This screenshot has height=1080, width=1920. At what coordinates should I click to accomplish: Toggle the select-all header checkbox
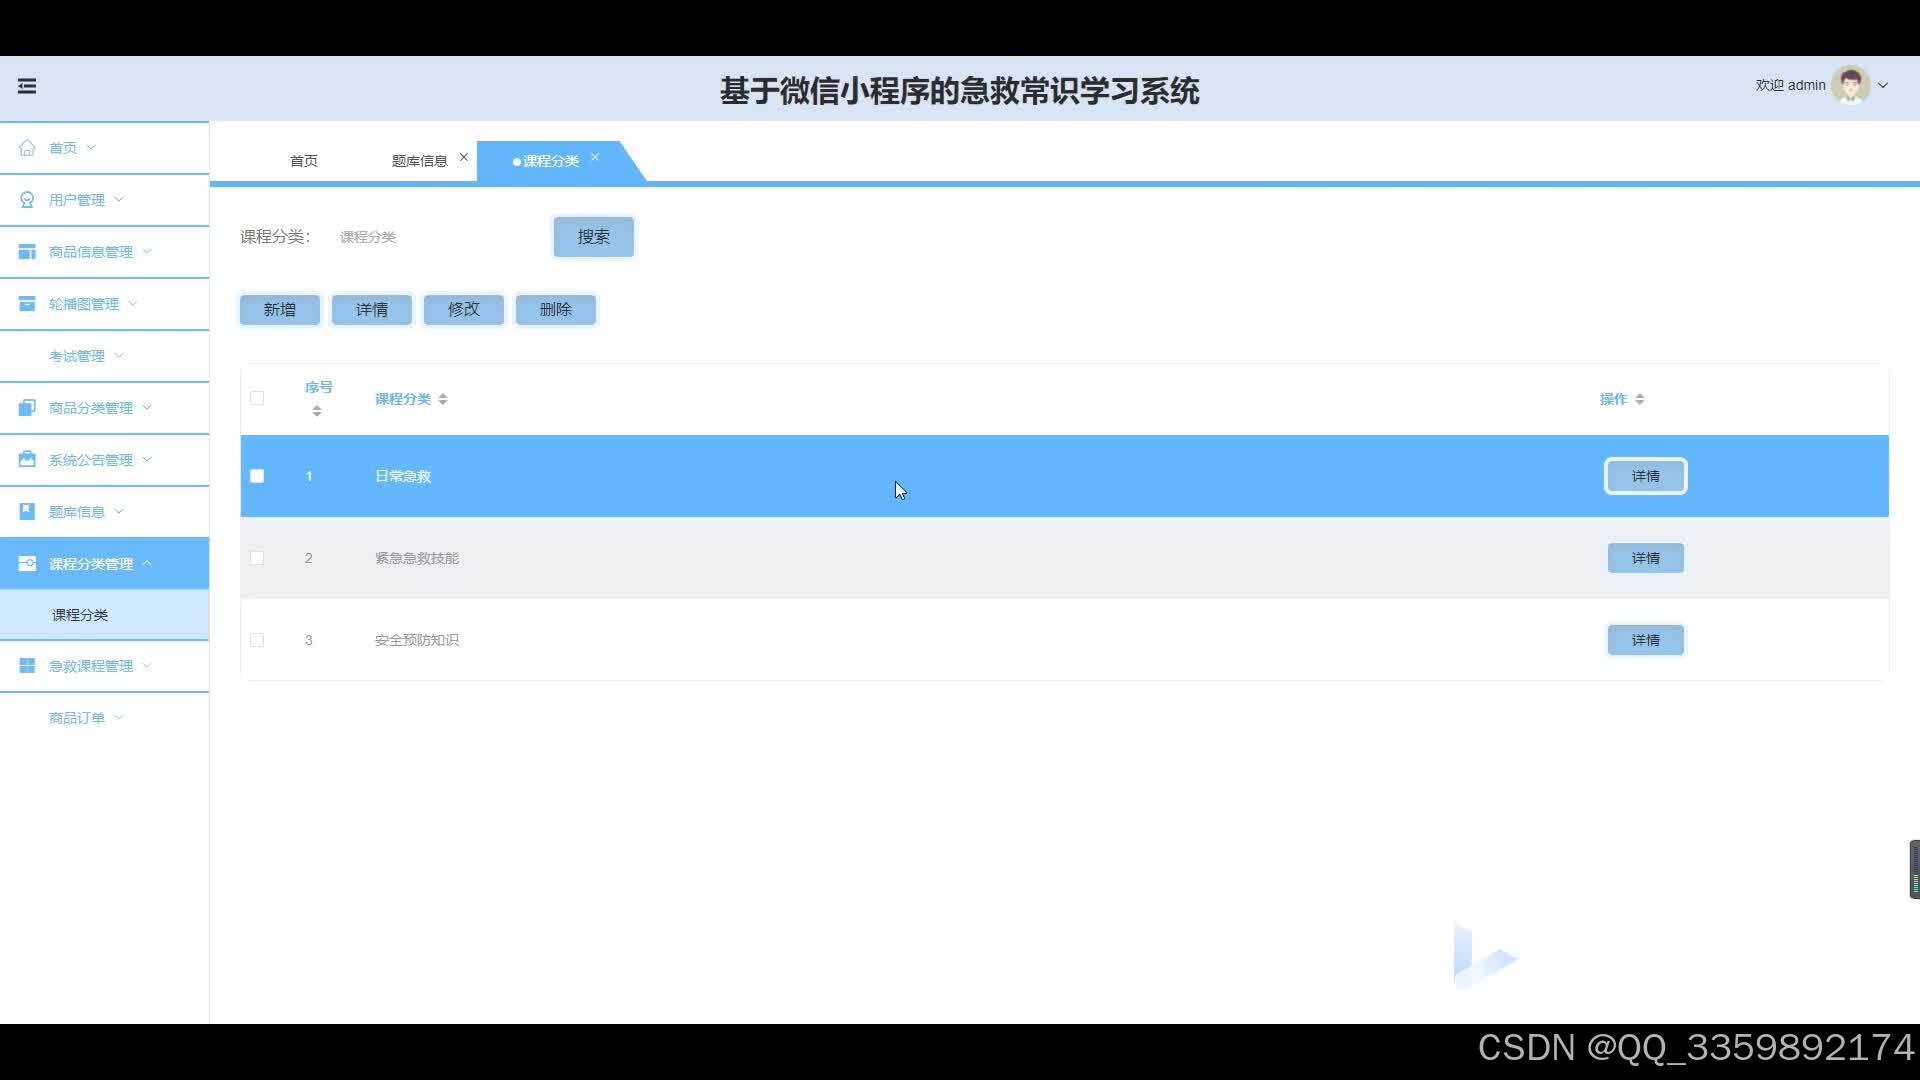tap(257, 398)
